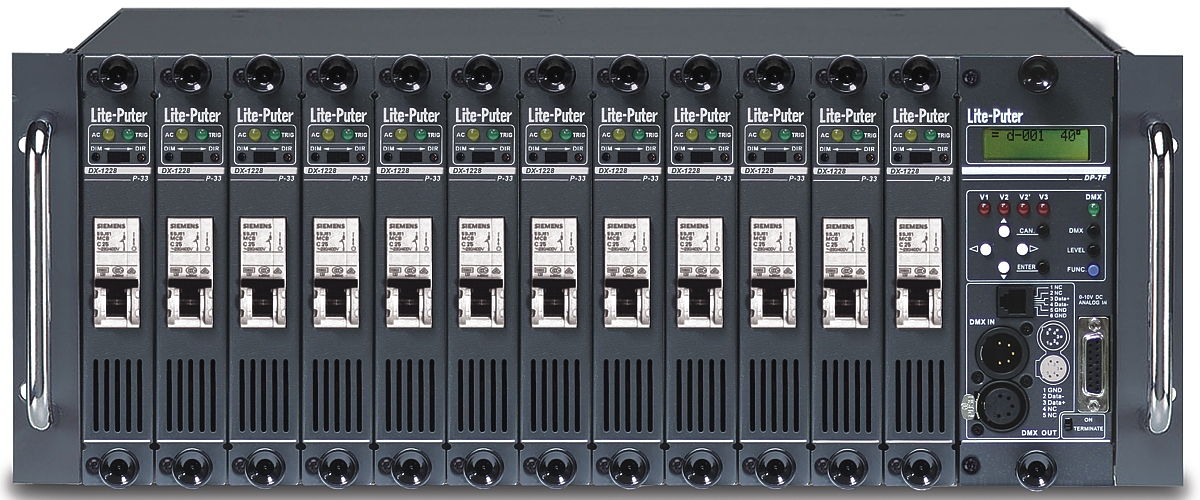The height and width of the screenshot is (500, 1200).
Task: Push the blue FUNC. button
Action: (1094, 270)
